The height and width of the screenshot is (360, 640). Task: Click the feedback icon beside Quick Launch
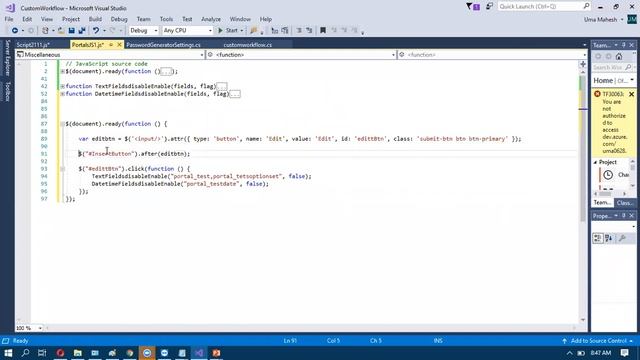[x=489, y=7]
